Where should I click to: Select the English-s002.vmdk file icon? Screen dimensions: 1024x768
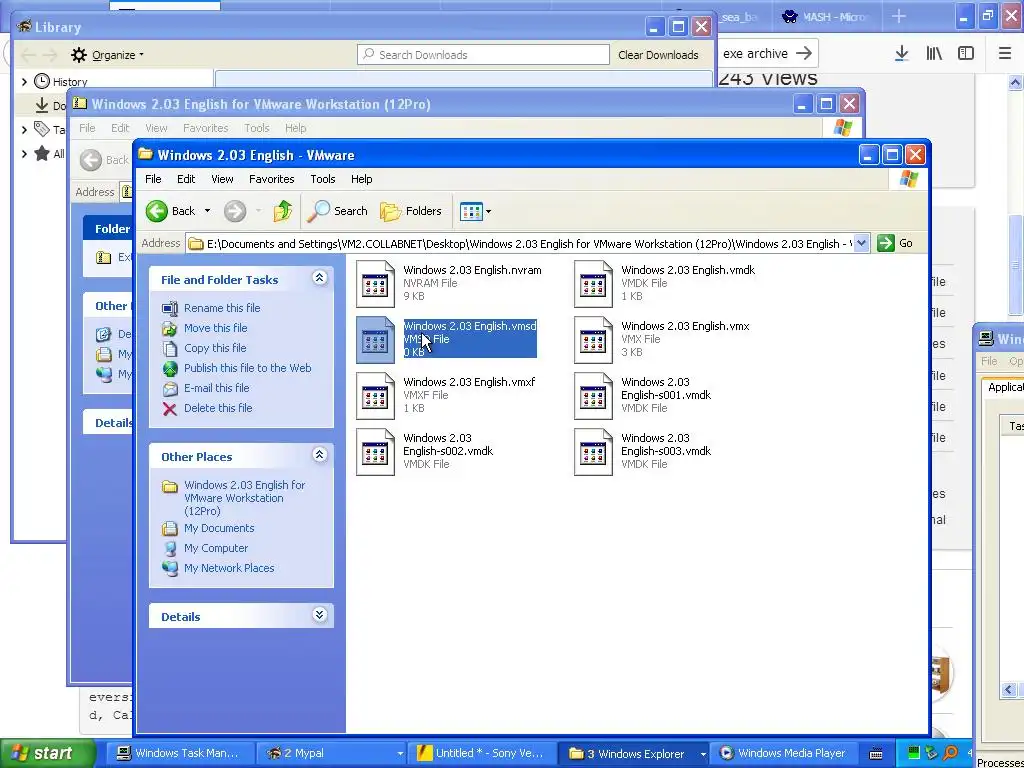coord(376,452)
